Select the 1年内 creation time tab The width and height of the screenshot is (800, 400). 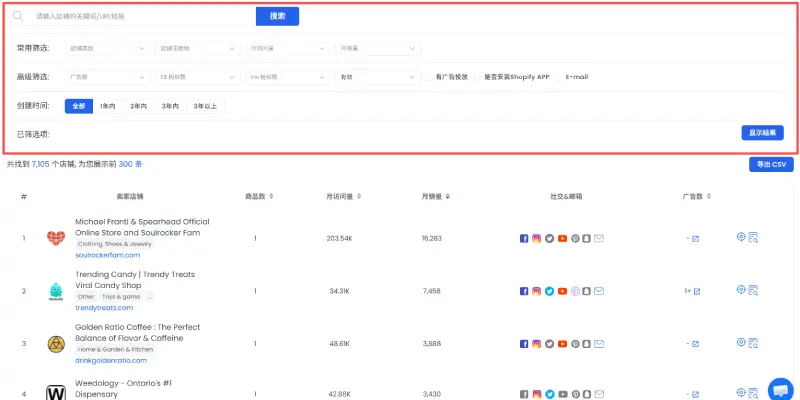108,106
